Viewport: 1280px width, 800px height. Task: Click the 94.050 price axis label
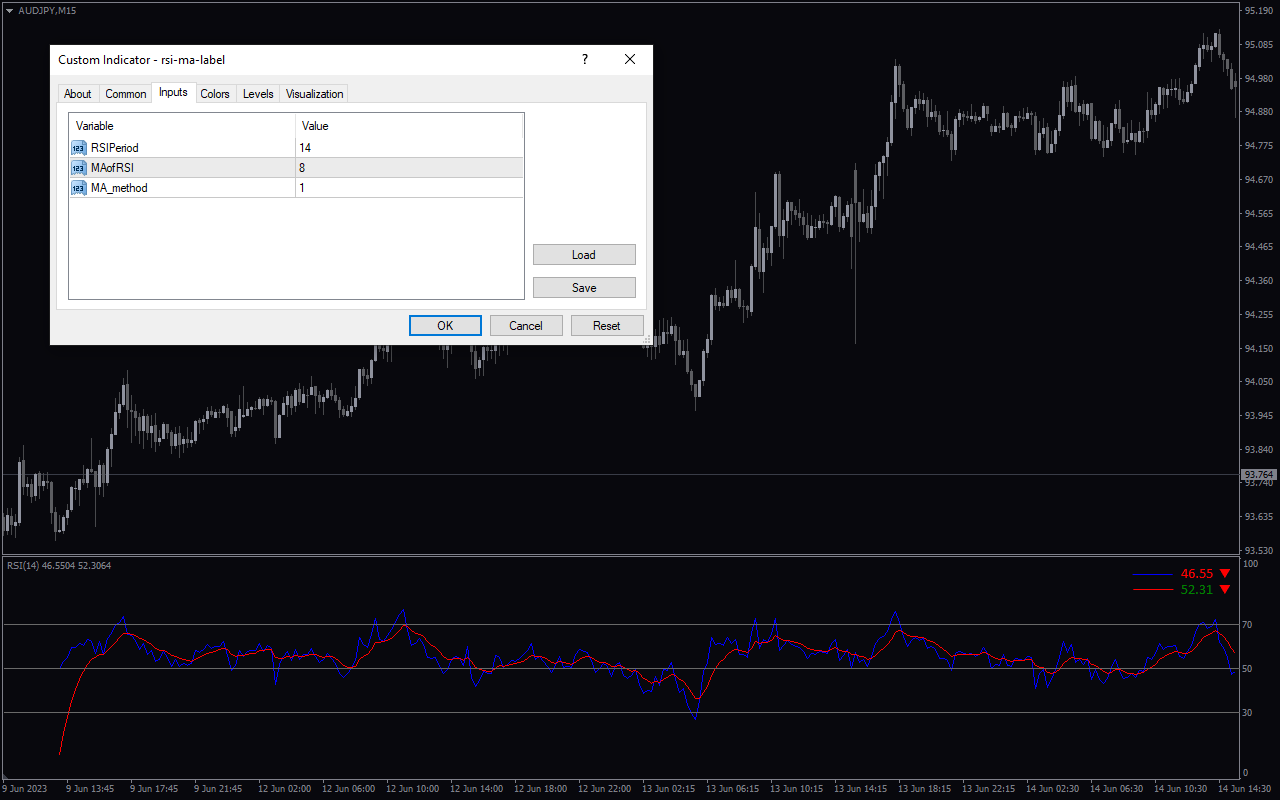pos(1259,382)
